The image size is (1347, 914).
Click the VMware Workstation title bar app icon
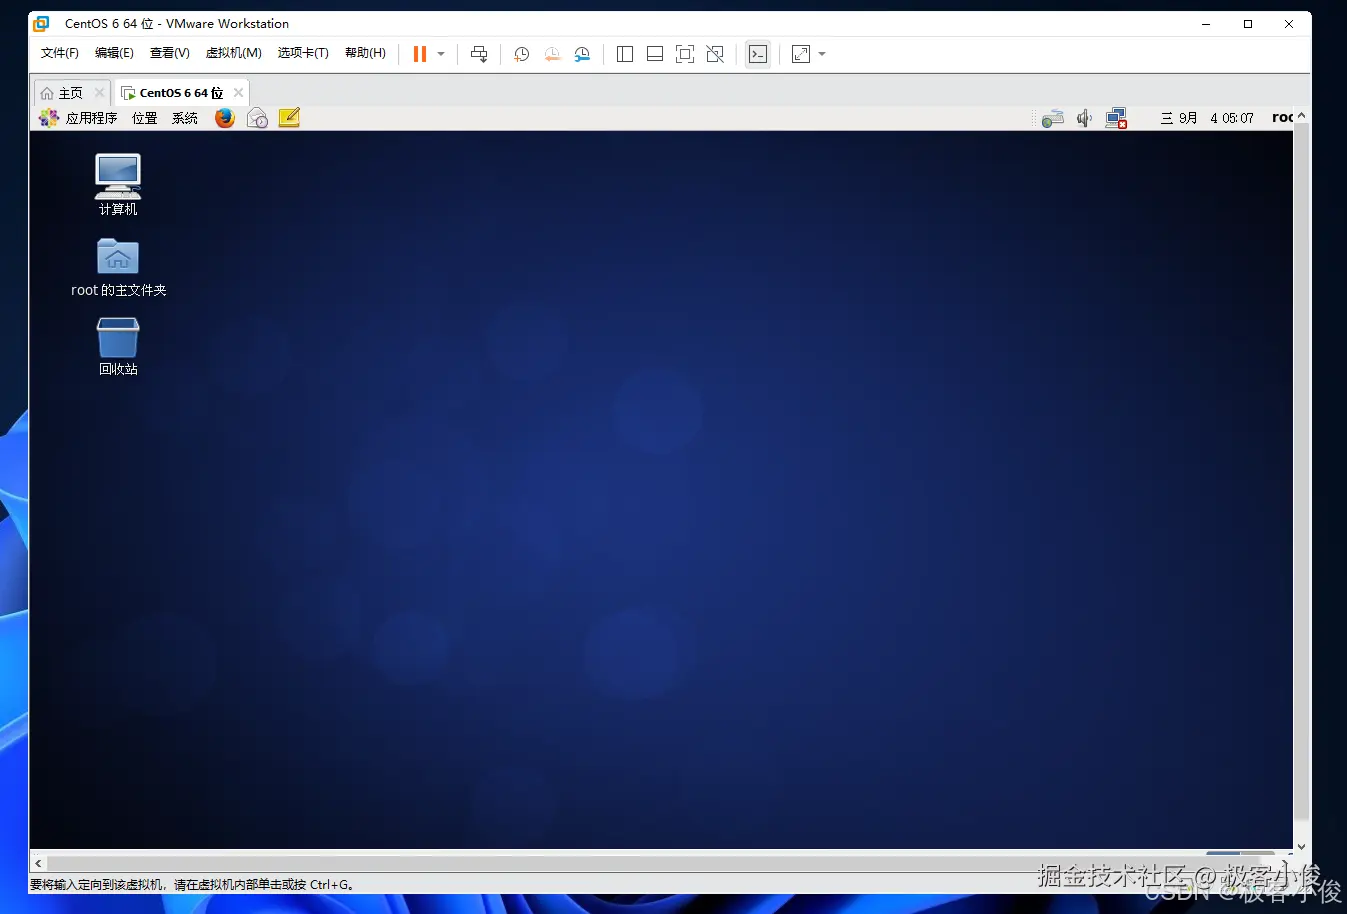coord(41,24)
